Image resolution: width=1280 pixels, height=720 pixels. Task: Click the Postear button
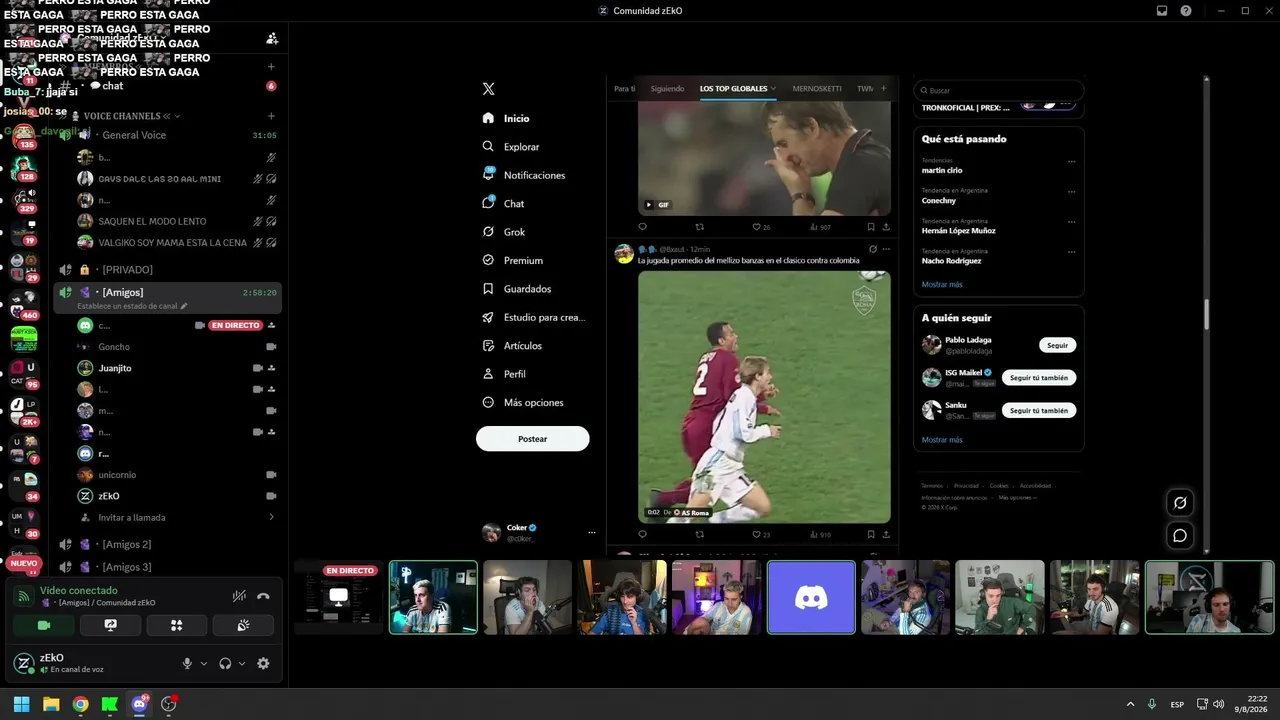click(x=533, y=439)
